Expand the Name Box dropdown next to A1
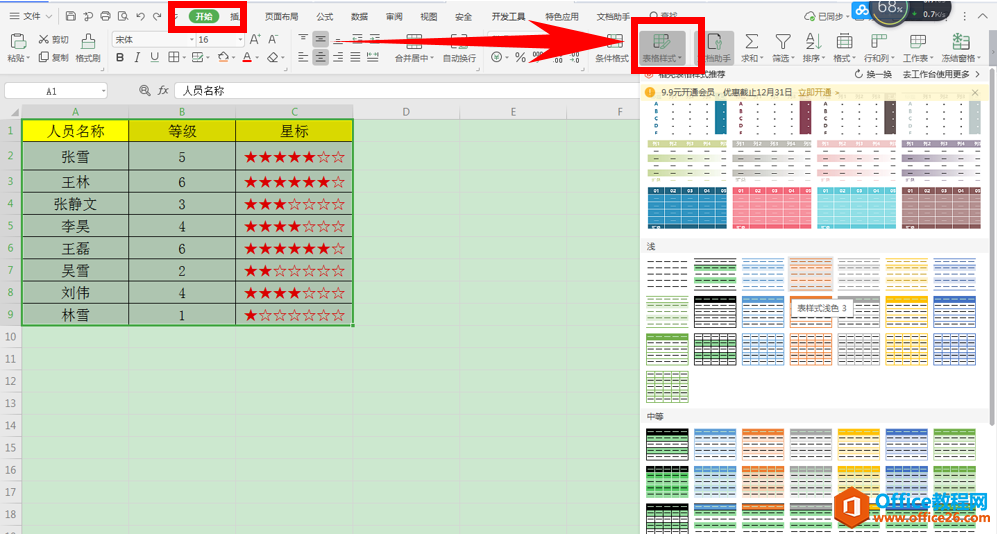This screenshot has height=535, width=997. pyautogui.click(x=103, y=92)
